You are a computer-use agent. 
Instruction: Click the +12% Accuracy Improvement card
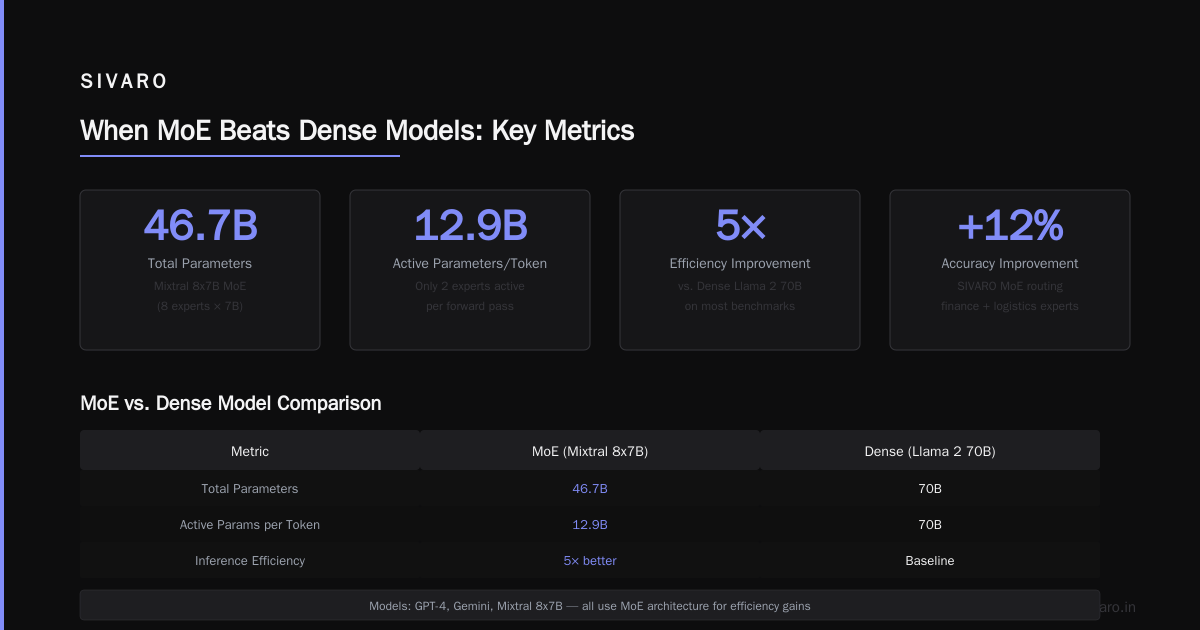click(x=1010, y=270)
